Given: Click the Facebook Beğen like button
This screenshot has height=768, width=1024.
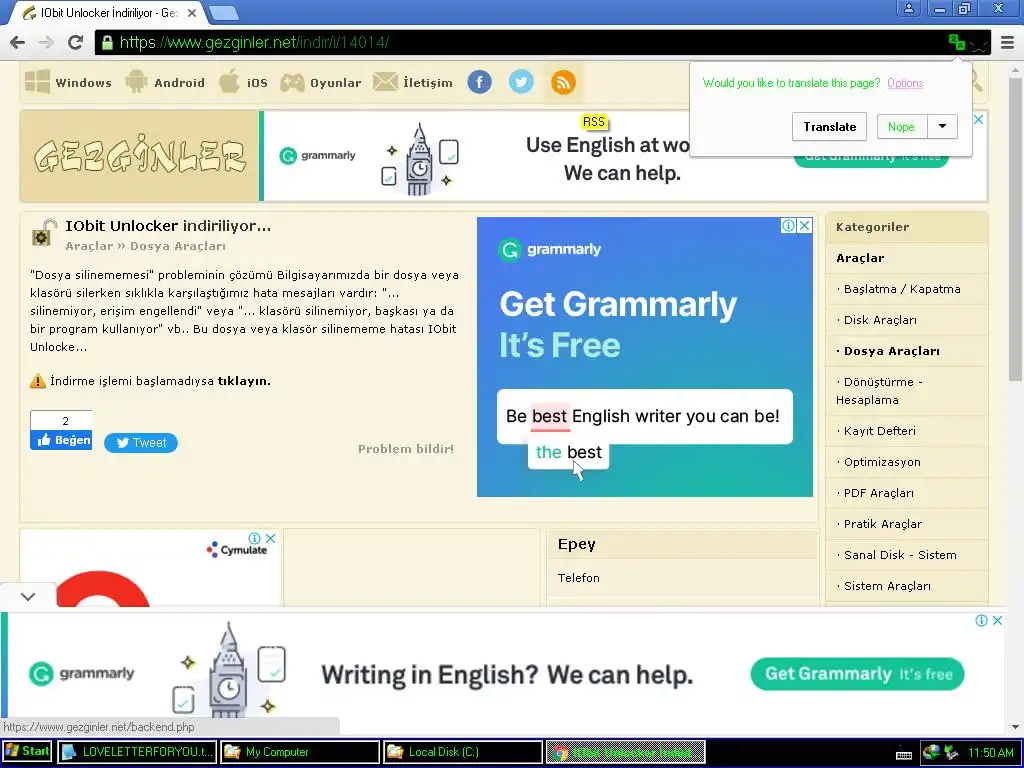Looking at the screenshot, I should tap(61, 440).
